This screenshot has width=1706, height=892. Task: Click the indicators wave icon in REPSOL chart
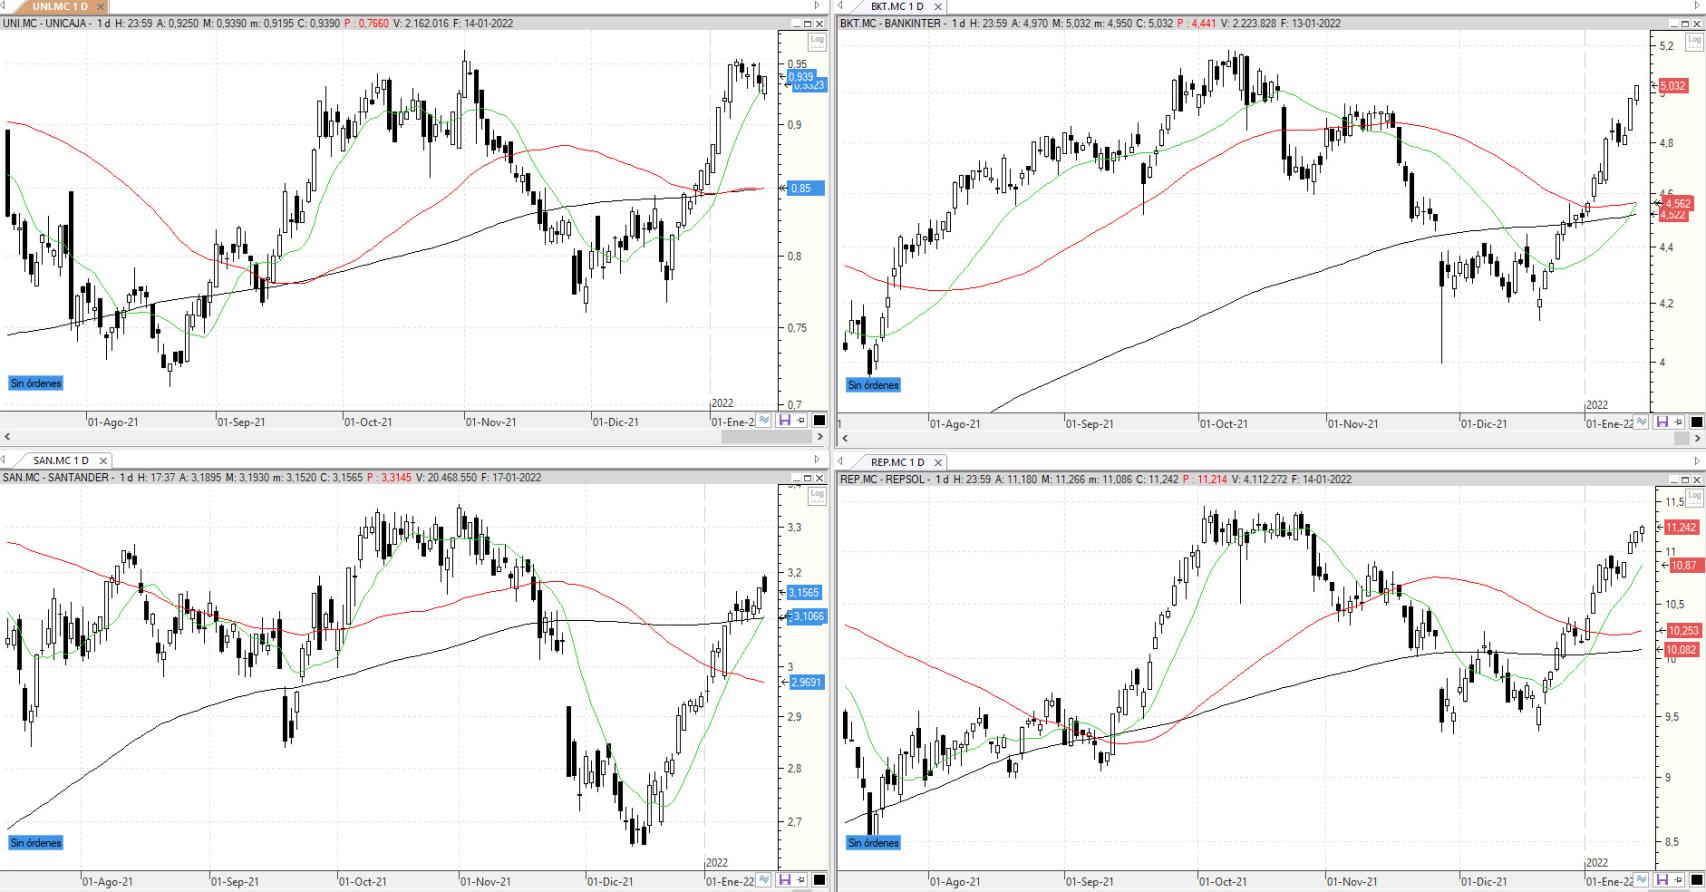[x=1643, y=880]
